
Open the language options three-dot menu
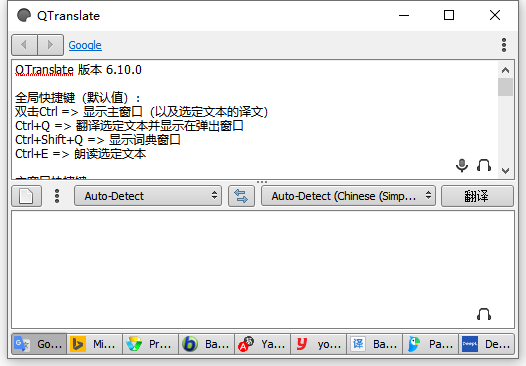pos(57,196)
